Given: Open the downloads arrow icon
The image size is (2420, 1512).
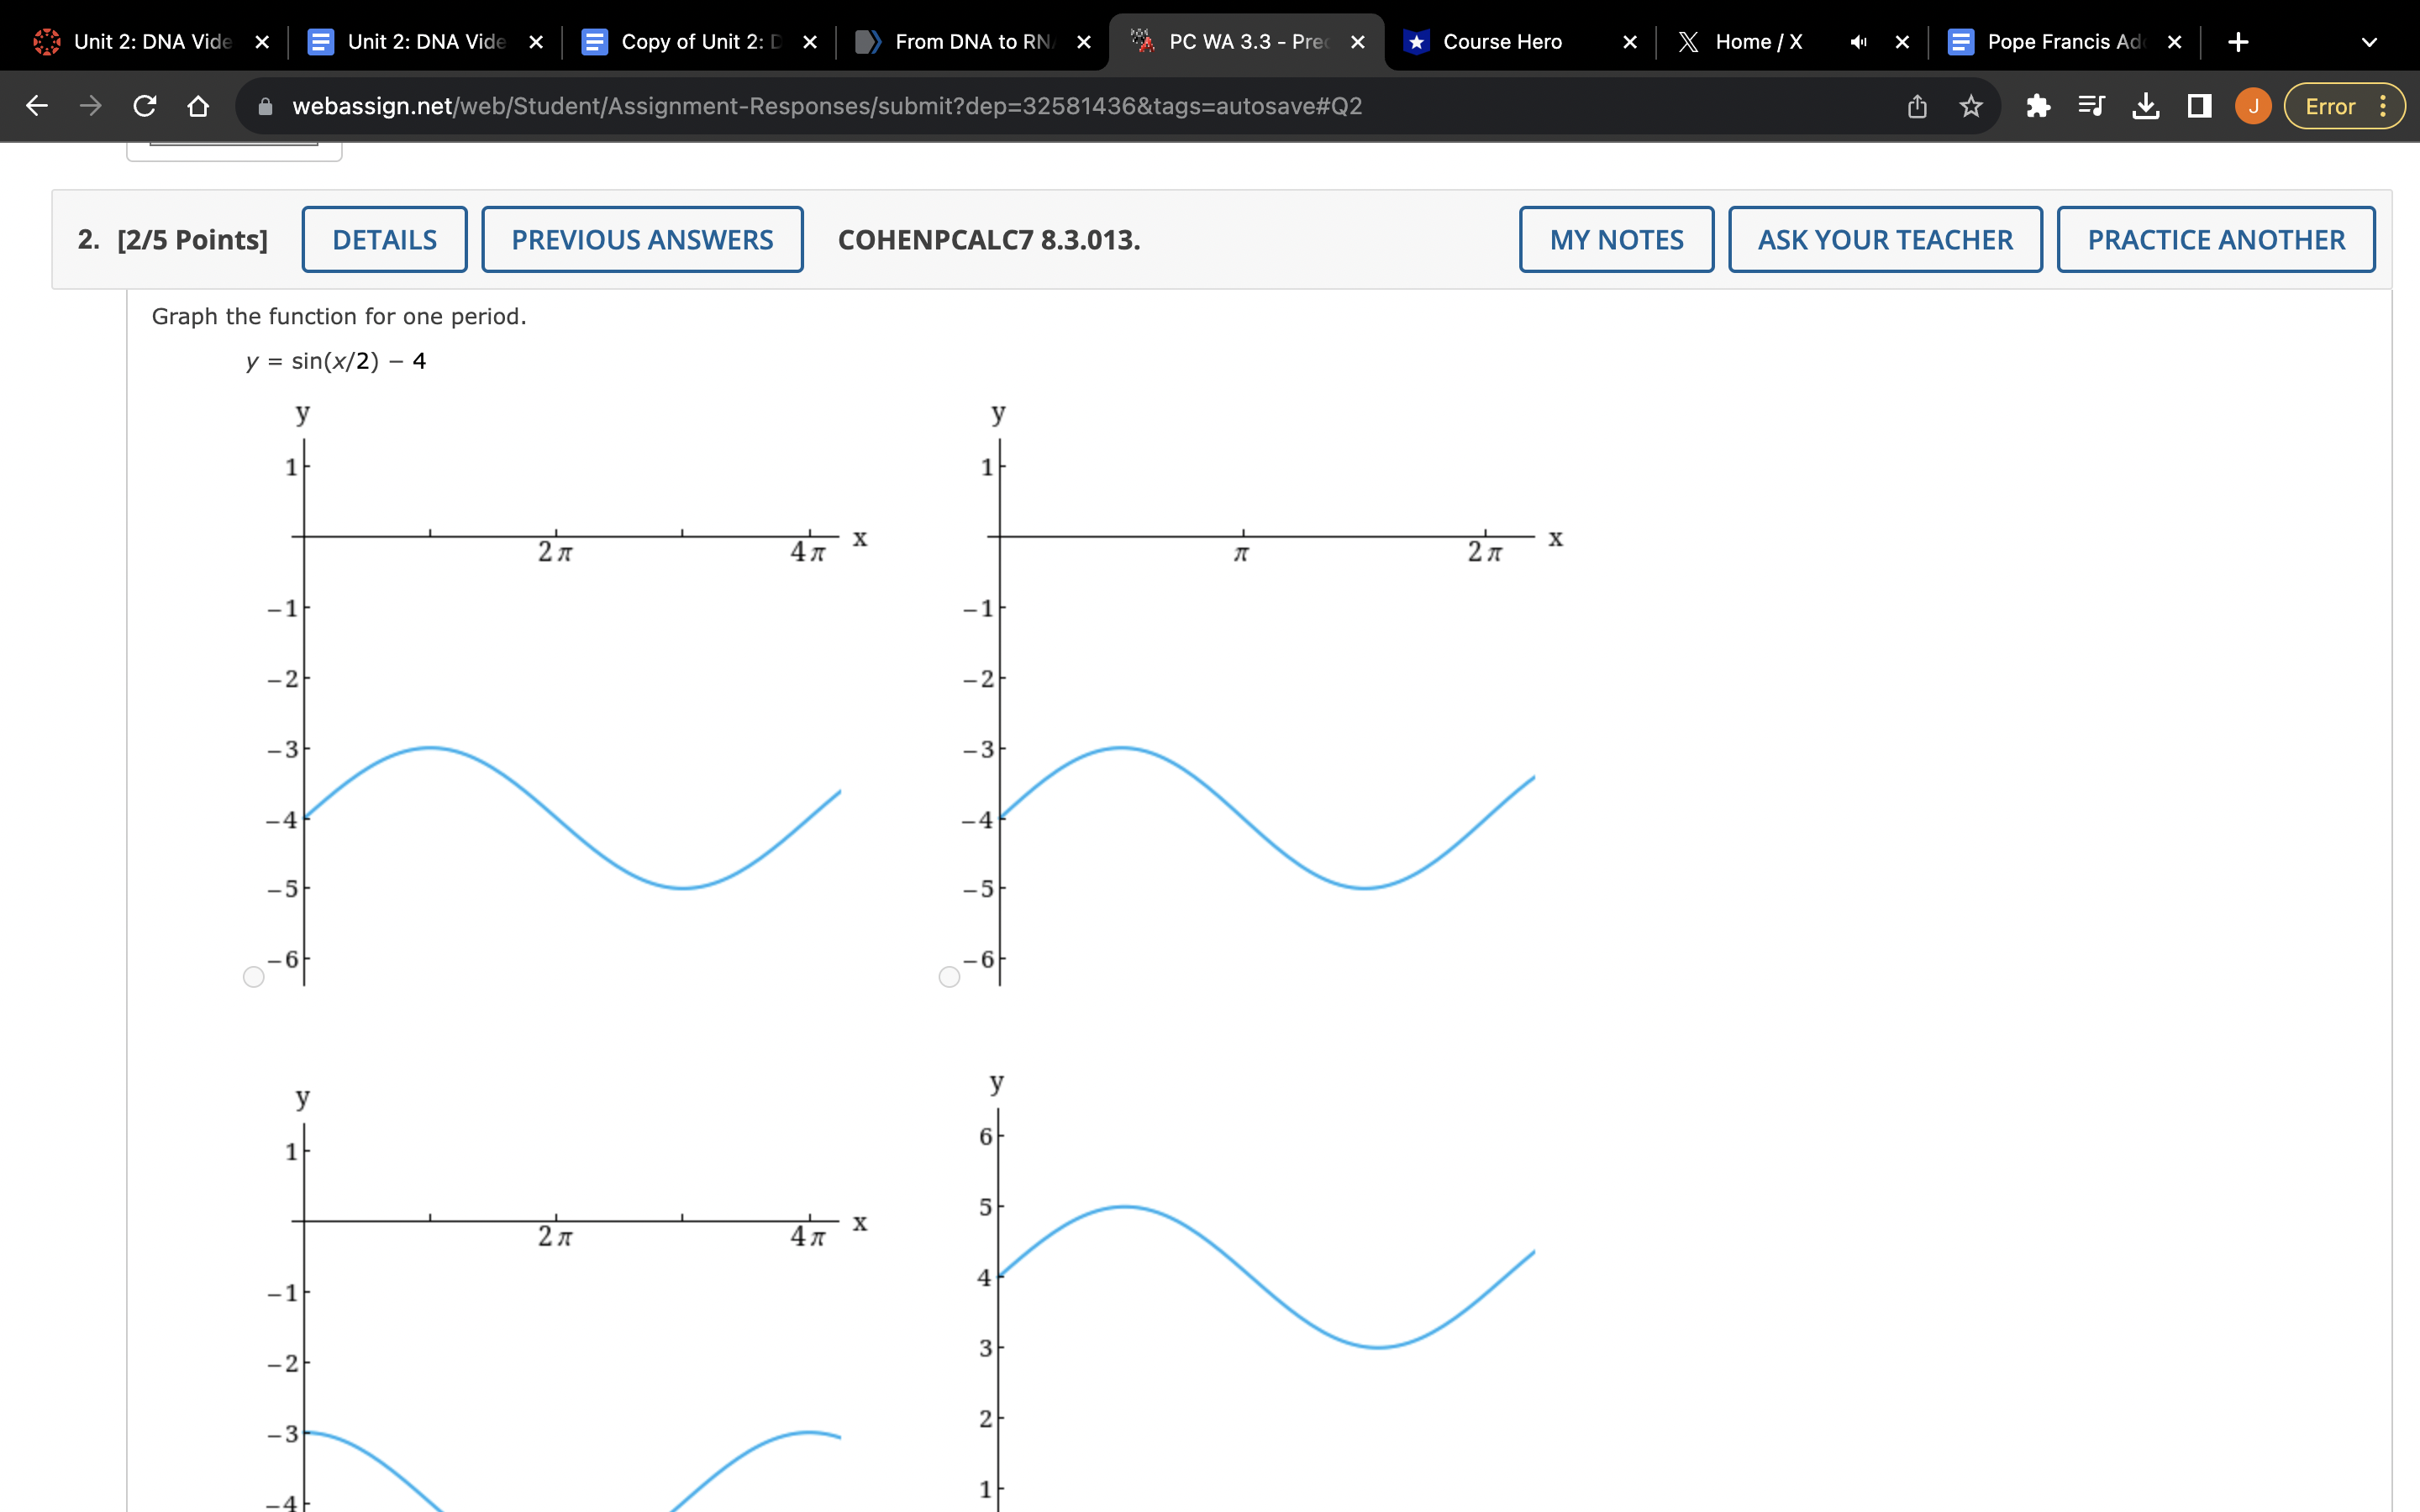Looking at the screenshot, I should [2145, 106].
